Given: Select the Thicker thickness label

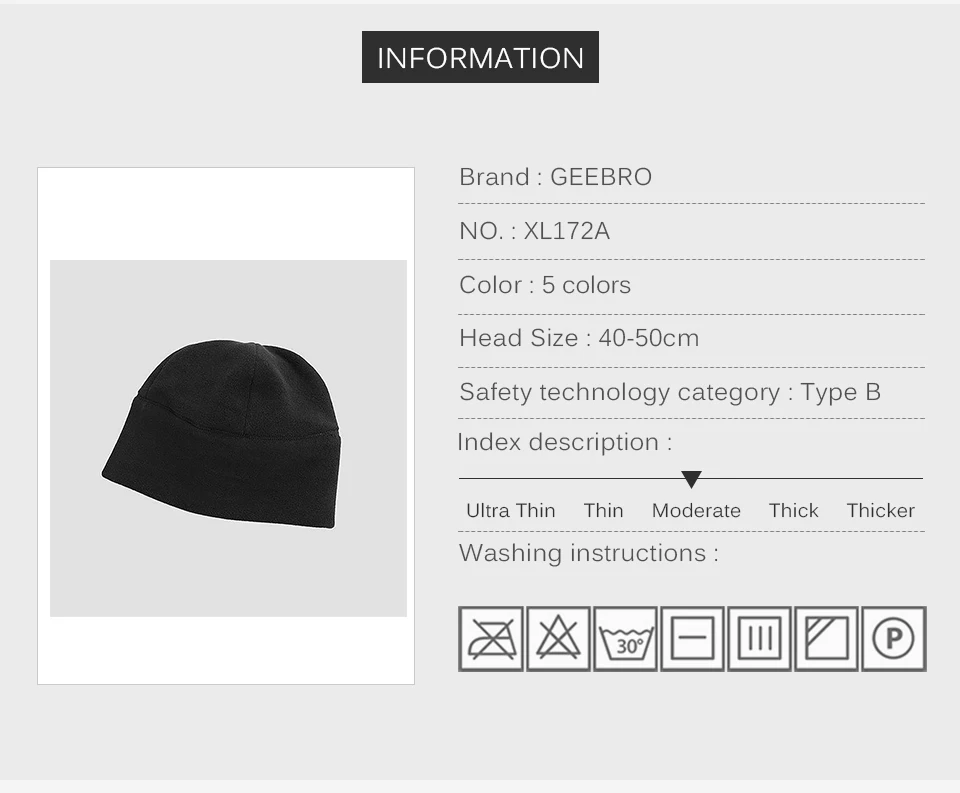Looking at the screenshot, I should coord(880,510).
